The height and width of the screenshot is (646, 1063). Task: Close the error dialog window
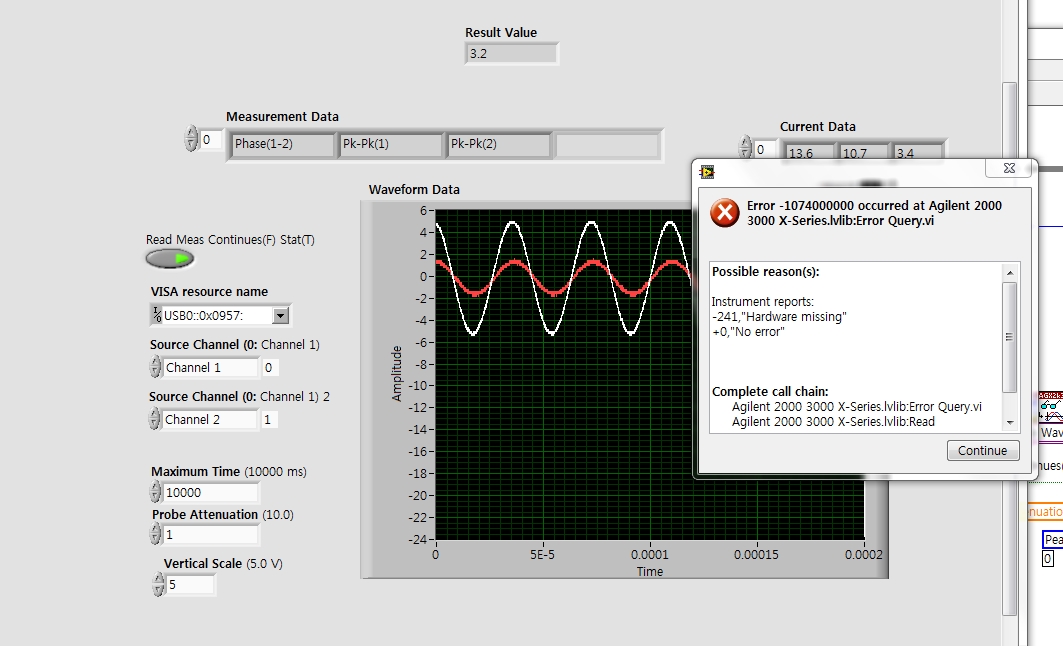point(1009,169)
